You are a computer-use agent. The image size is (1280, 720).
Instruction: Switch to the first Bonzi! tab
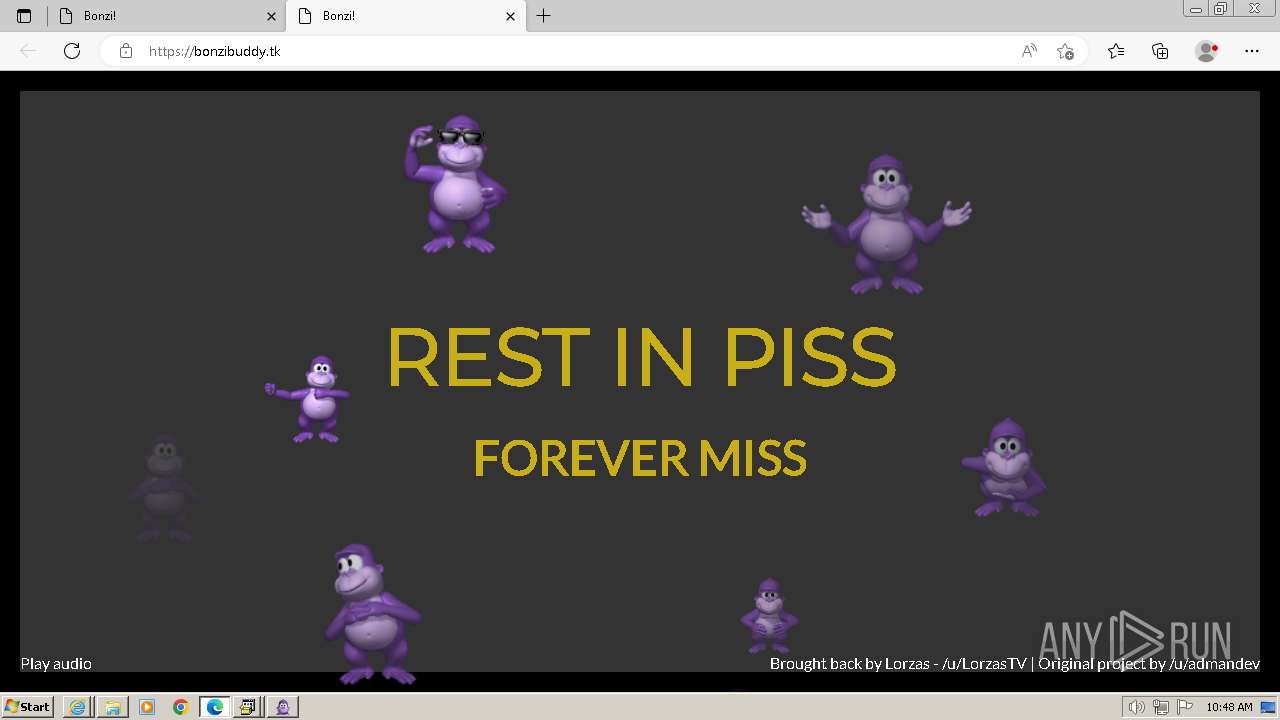165,16
